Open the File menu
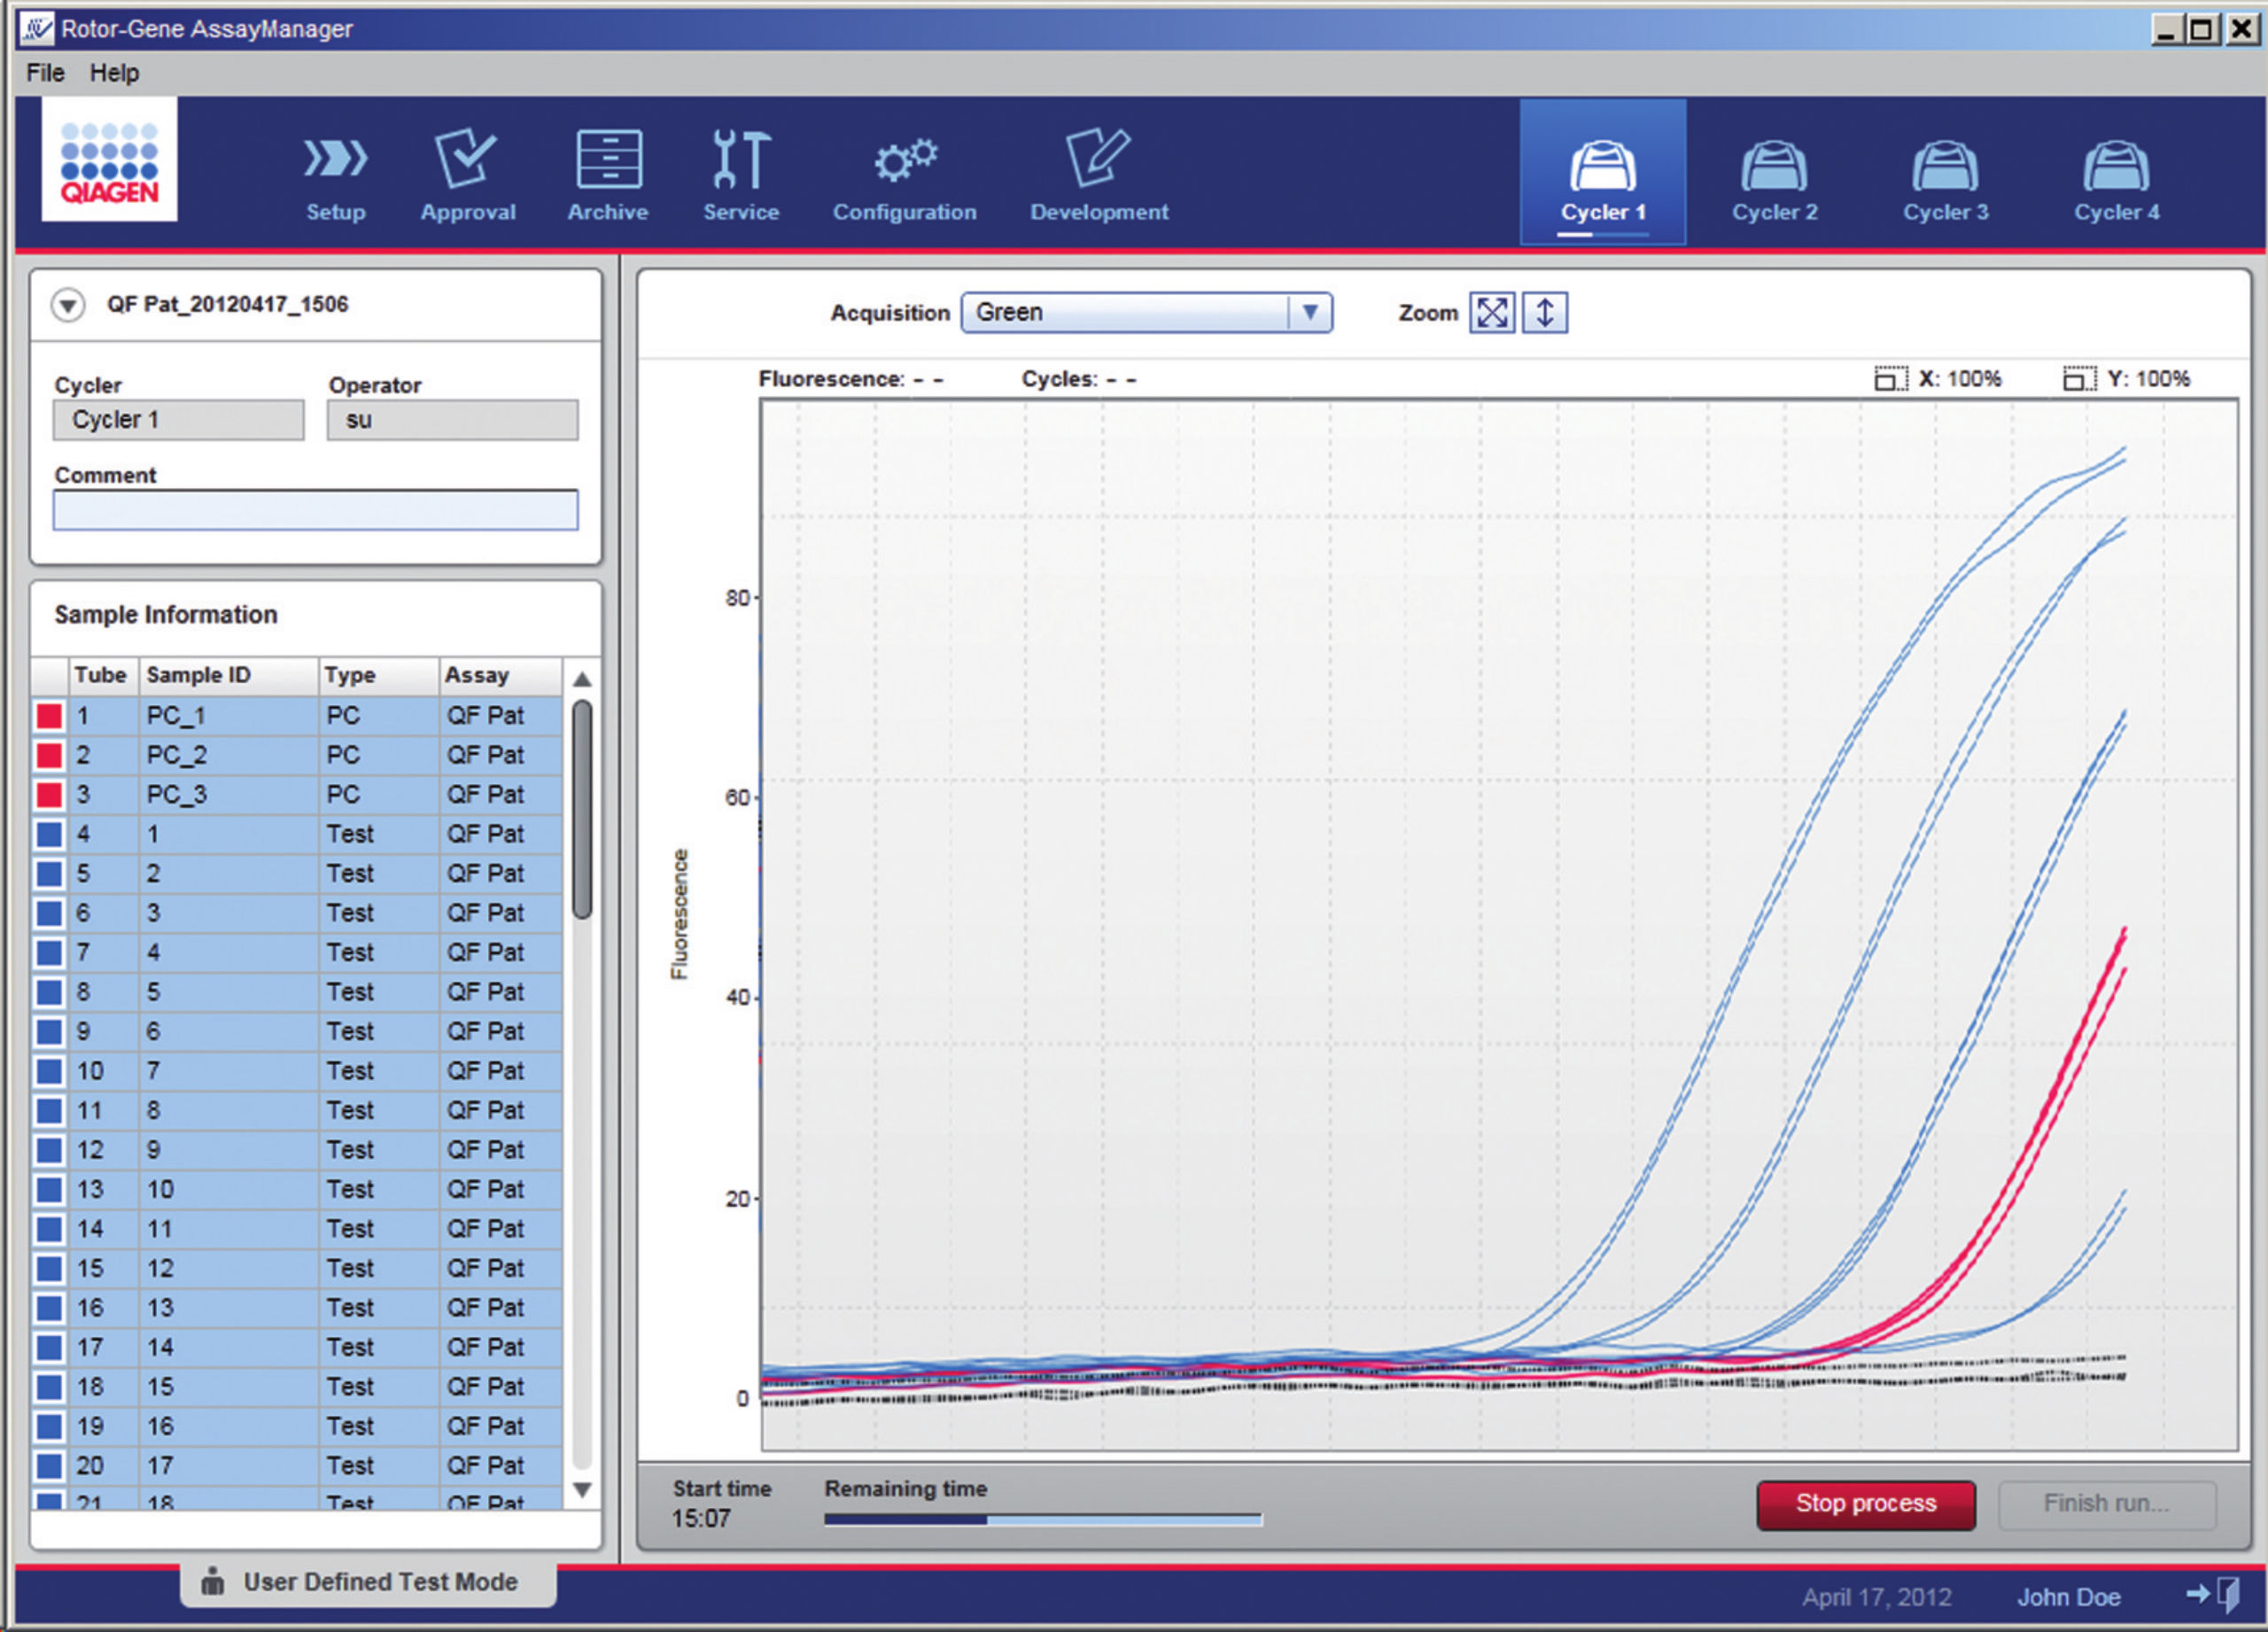The width and height of the screenshot is (2268, 1632). [45, 73]
